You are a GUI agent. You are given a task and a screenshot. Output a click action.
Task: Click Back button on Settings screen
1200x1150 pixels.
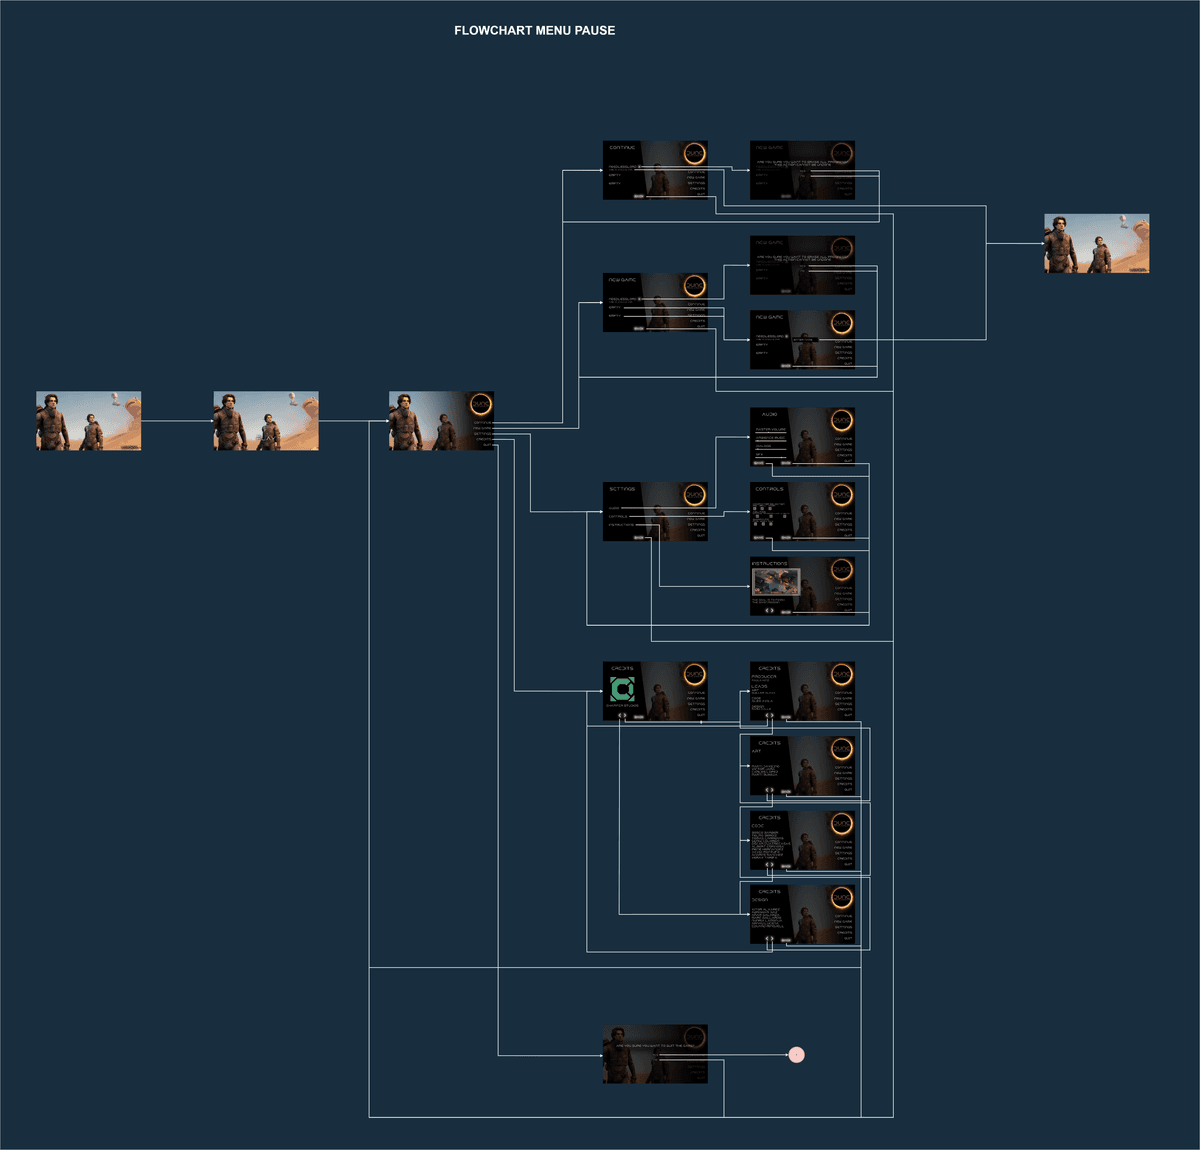(x=639, y=537)
